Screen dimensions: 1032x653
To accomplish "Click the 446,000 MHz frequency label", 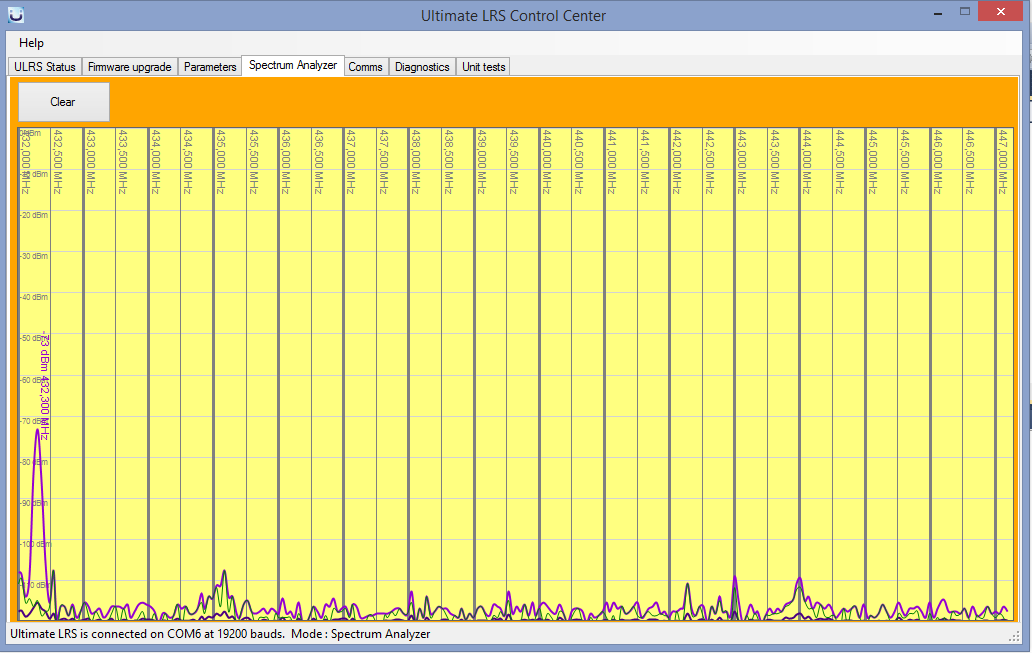I will 937,161.
